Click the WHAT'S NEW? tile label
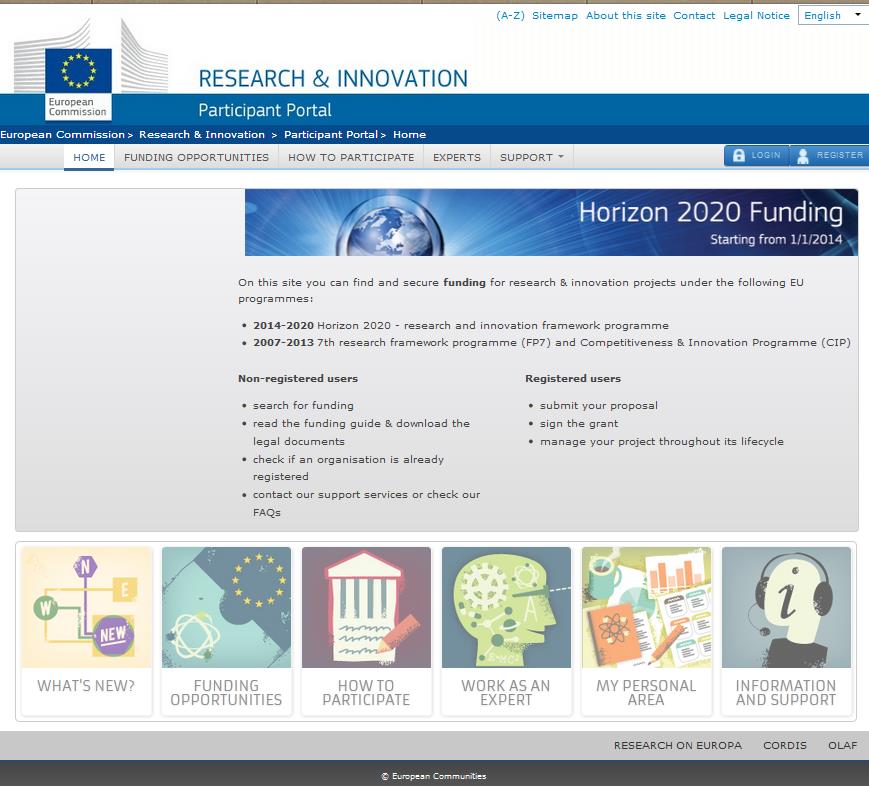 tap(86, 686)
